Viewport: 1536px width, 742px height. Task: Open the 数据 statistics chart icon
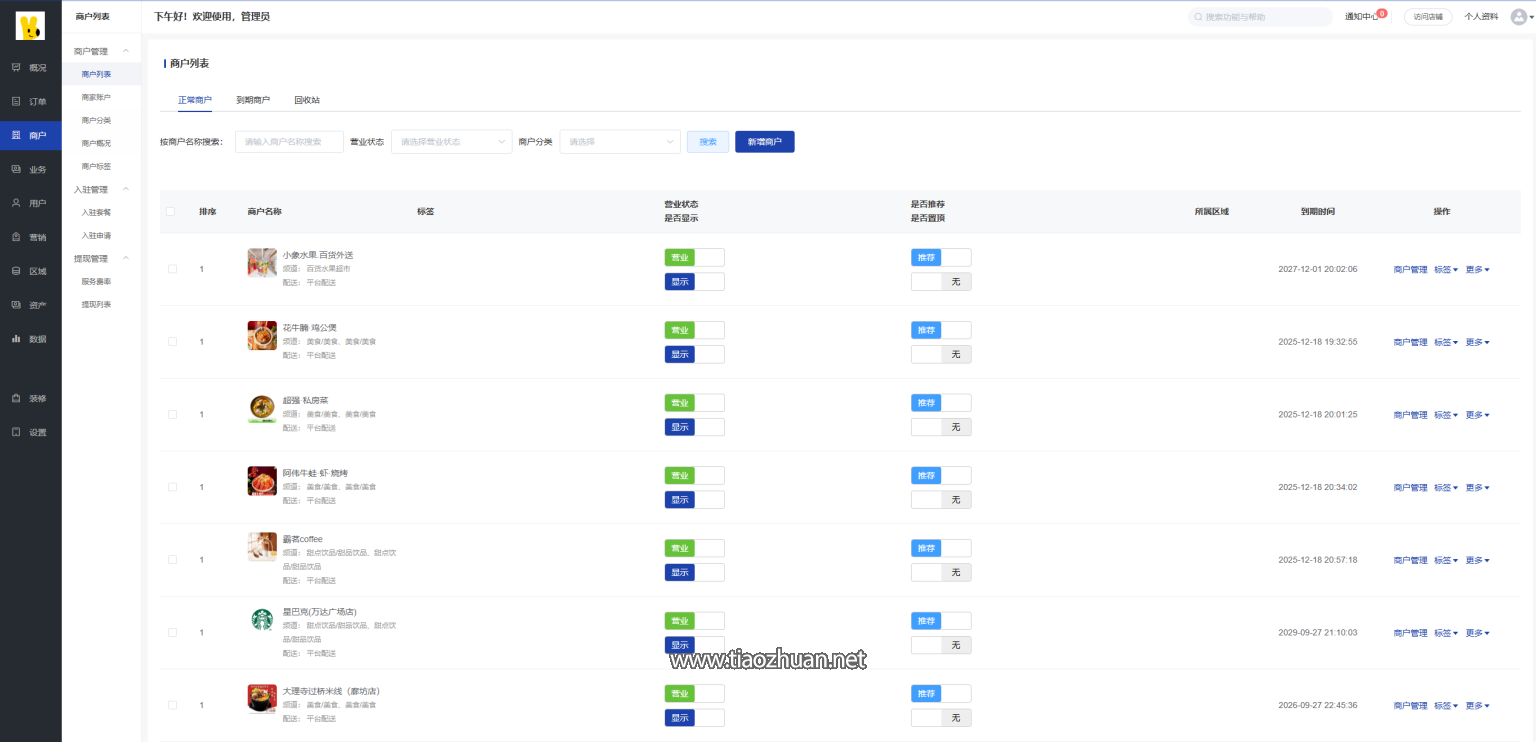pyautogui.click(x=16, y=339)
